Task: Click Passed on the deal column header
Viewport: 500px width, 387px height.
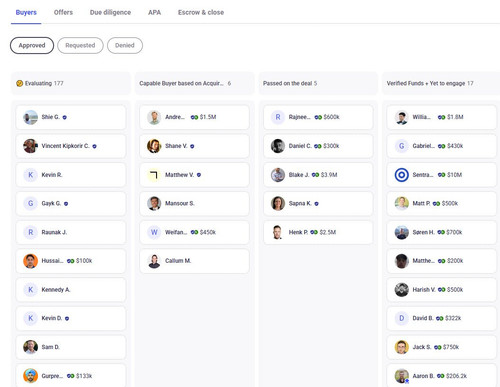Action: tap(318, 83)
